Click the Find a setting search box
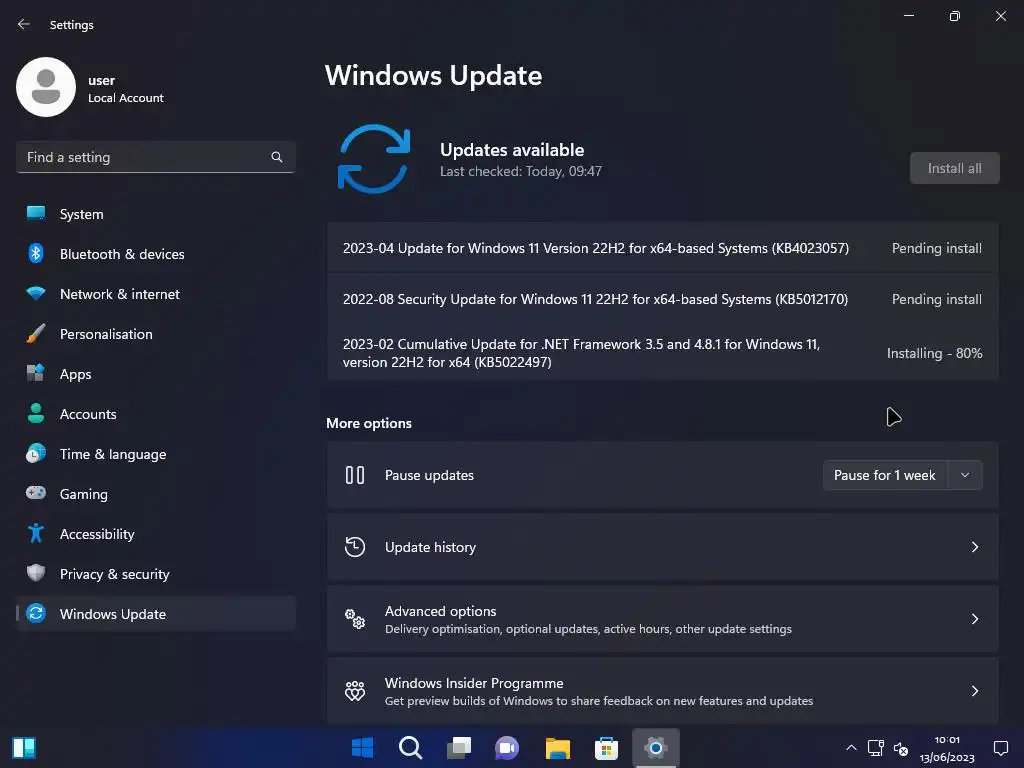This screenshot has height=768, width=1024. (x=155, y=157)
